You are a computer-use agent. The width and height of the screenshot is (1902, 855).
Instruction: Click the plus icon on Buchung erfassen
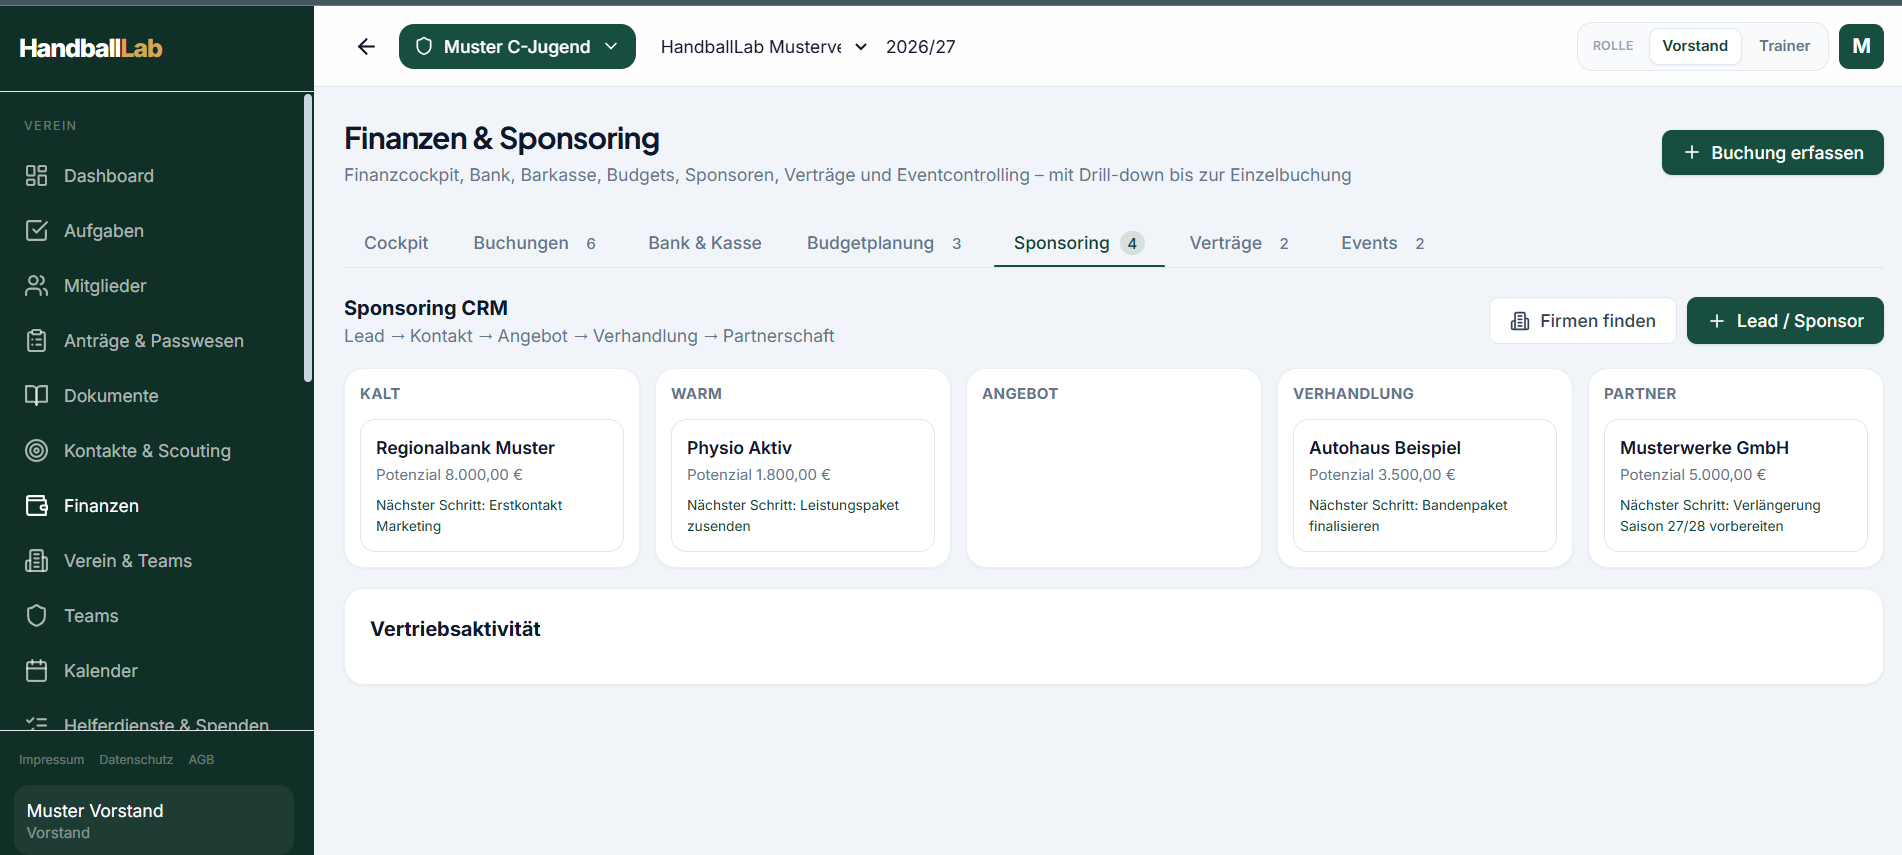pos(1692,152)
